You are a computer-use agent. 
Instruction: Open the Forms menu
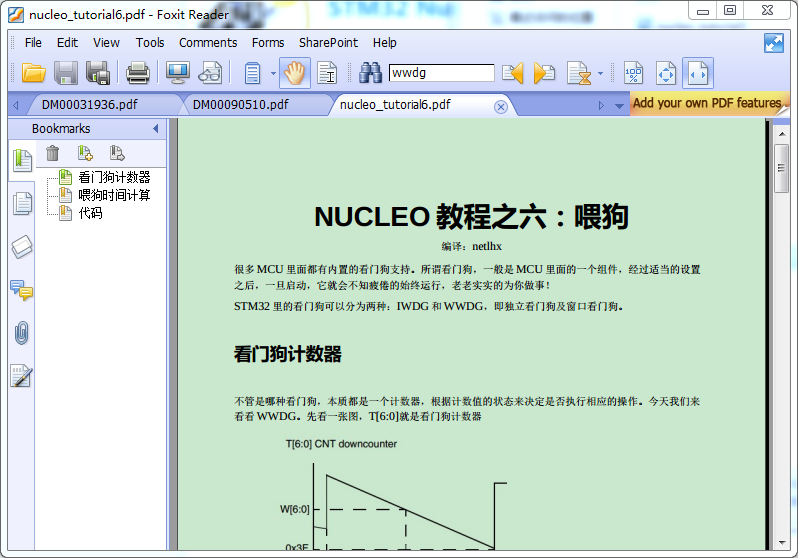point(268,43)
